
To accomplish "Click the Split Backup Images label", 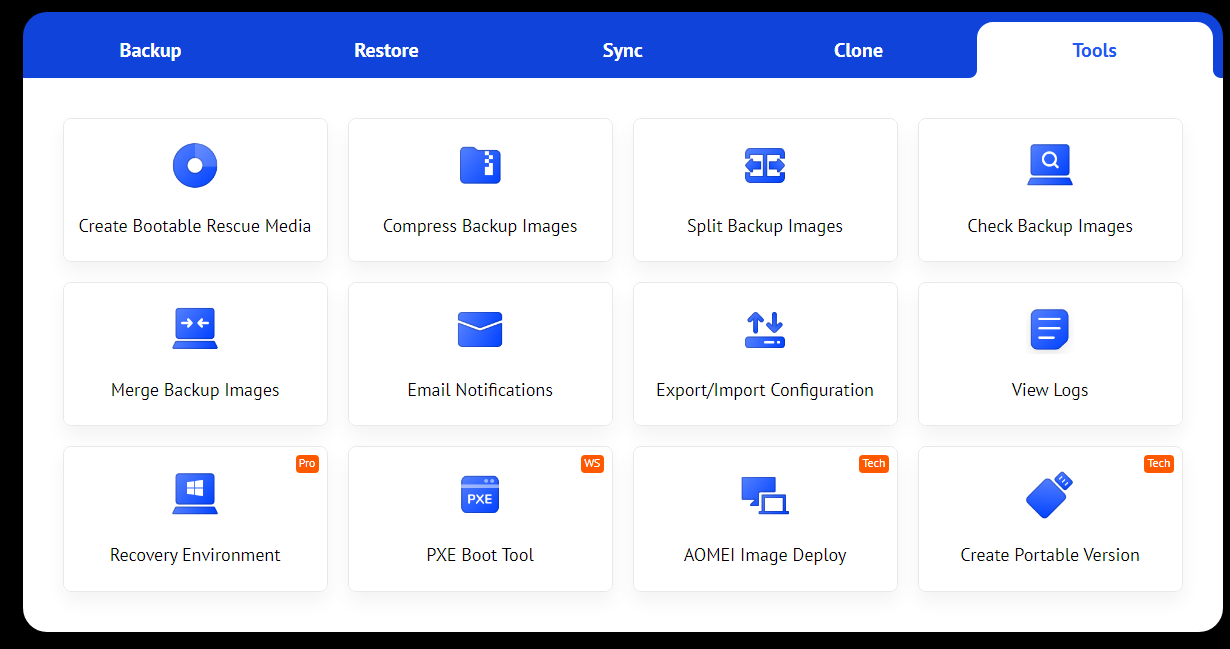I will coord(765,226).
